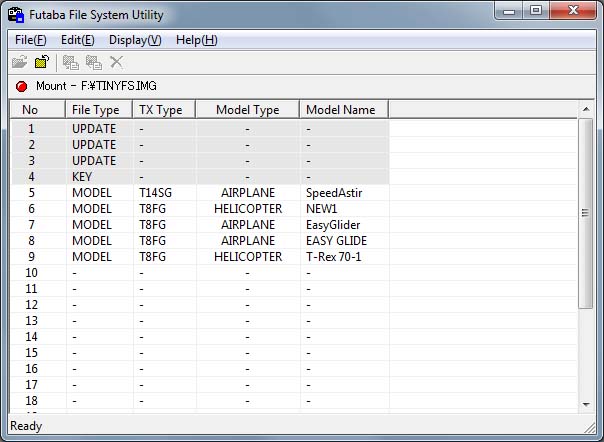Click the TX Type column header
Image resolution: width=604 pixels, height=442 pixels.
pyautogui.click(x=163, y=110)
